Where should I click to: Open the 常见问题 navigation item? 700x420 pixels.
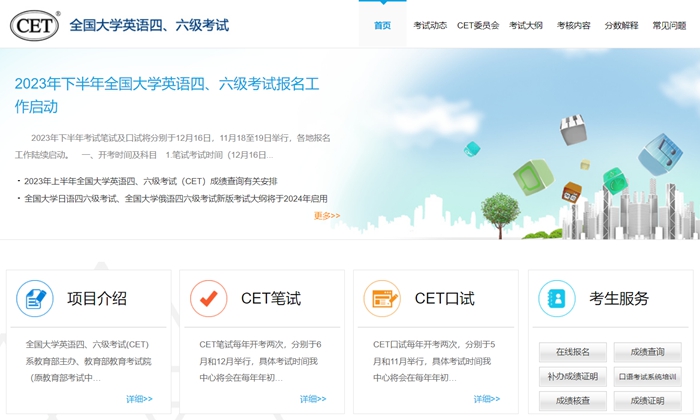(x=669, y=25)
